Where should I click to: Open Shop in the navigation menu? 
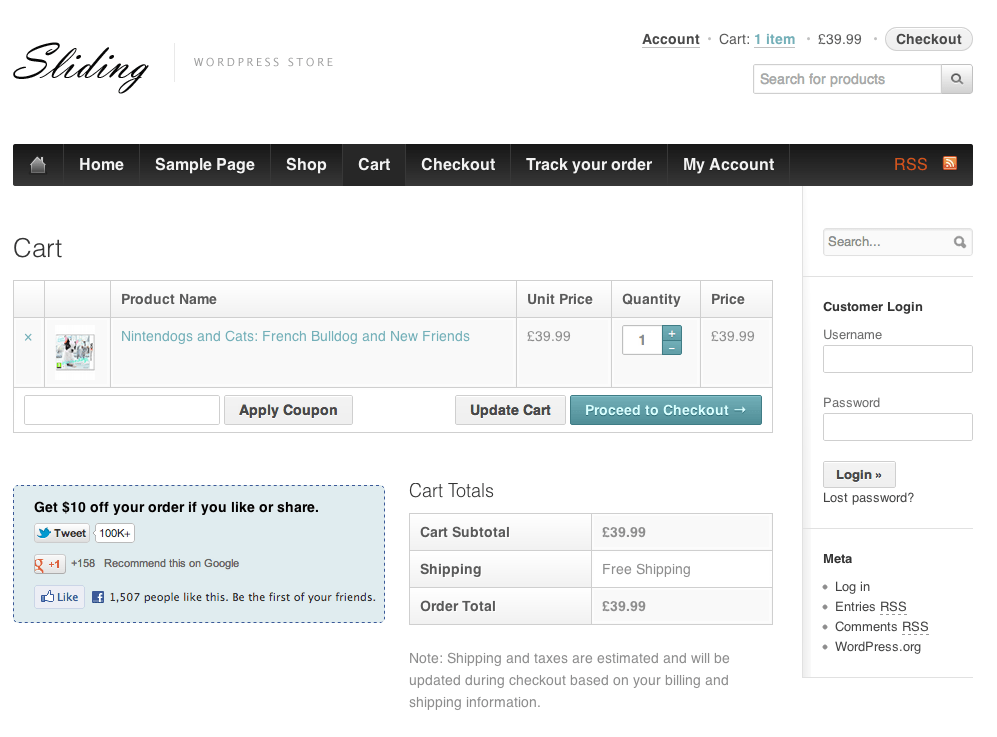click(306, 165)
